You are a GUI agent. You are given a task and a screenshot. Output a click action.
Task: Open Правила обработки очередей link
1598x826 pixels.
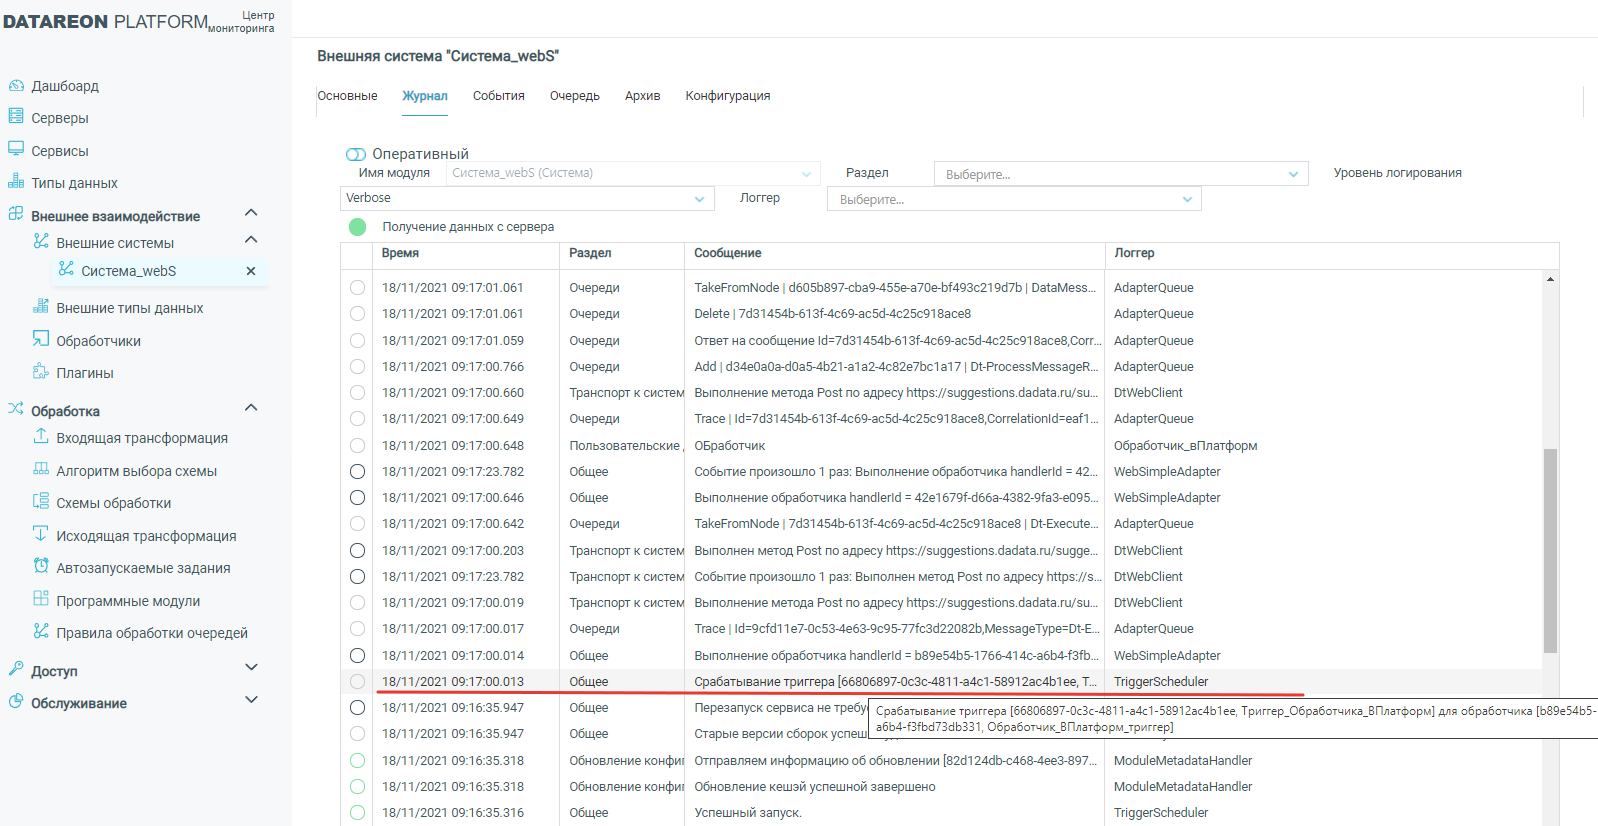pyautogui.click(x=152, y=633)
